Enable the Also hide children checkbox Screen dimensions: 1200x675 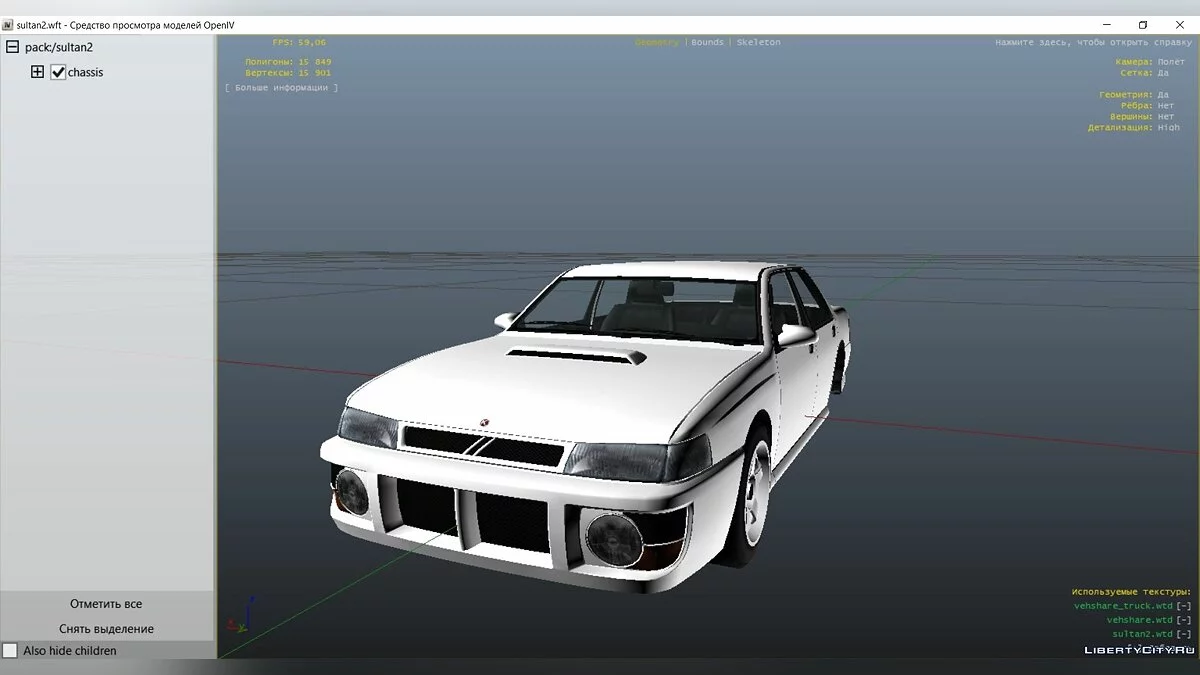[10, 651]
